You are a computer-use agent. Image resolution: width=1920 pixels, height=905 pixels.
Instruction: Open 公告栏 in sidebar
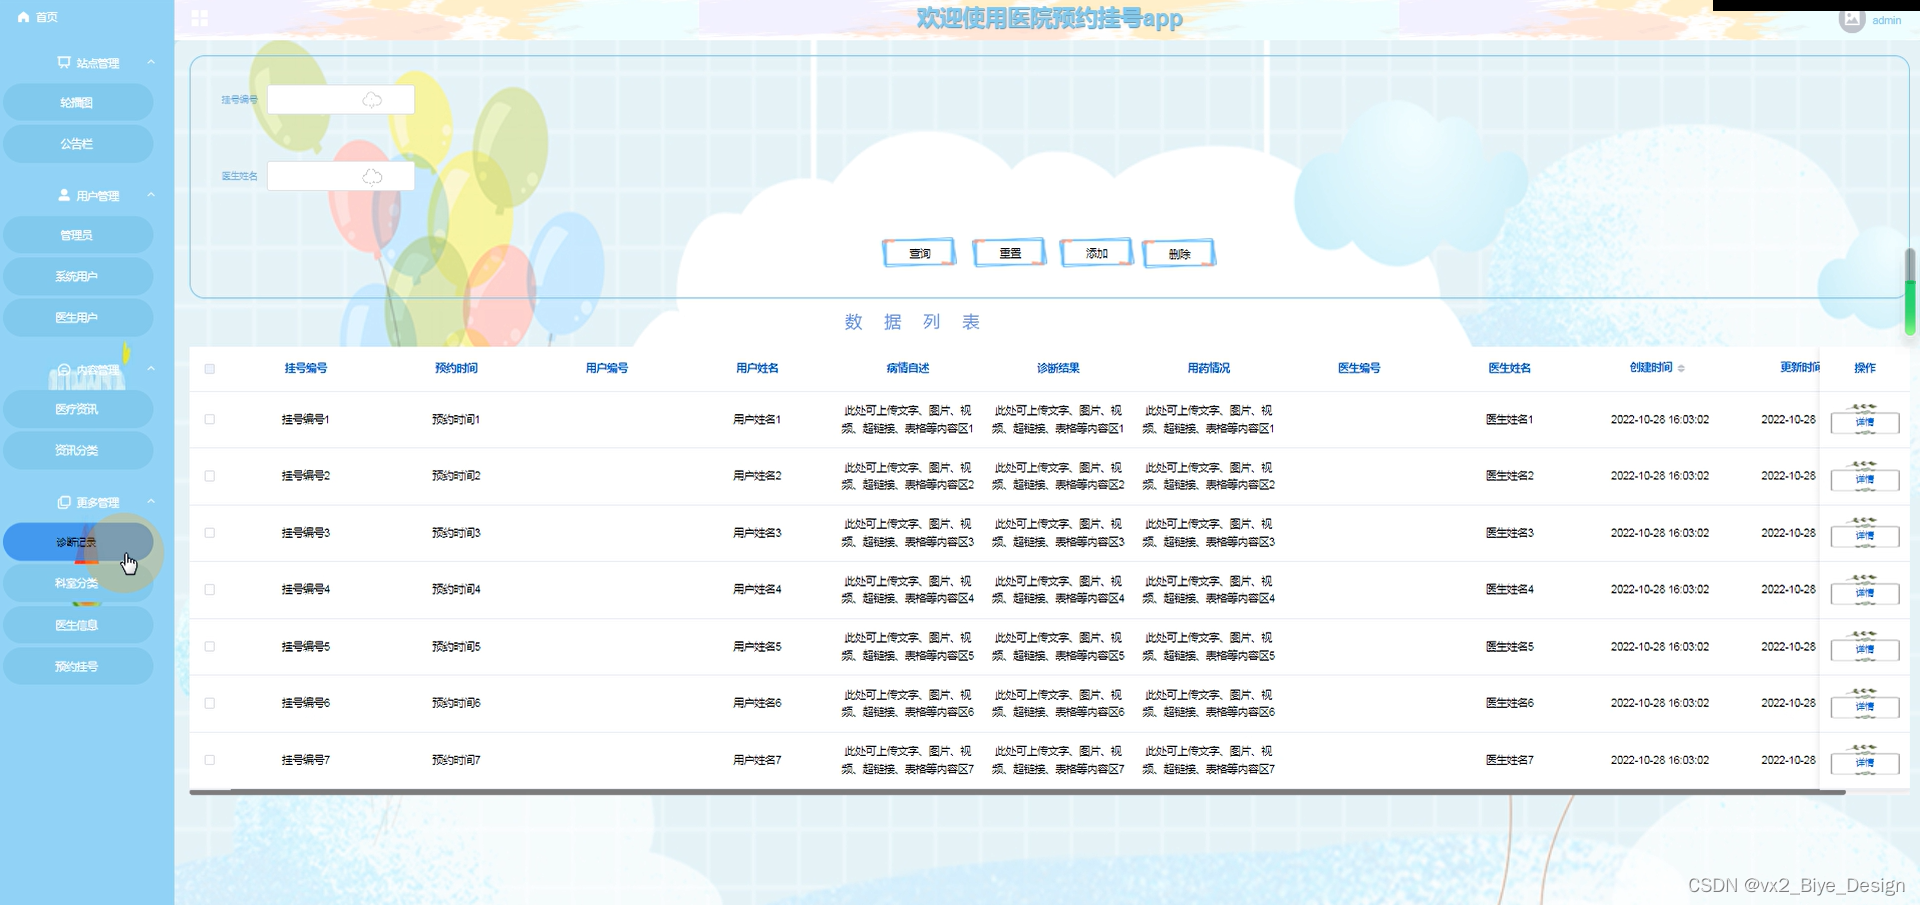click(78, 144)
